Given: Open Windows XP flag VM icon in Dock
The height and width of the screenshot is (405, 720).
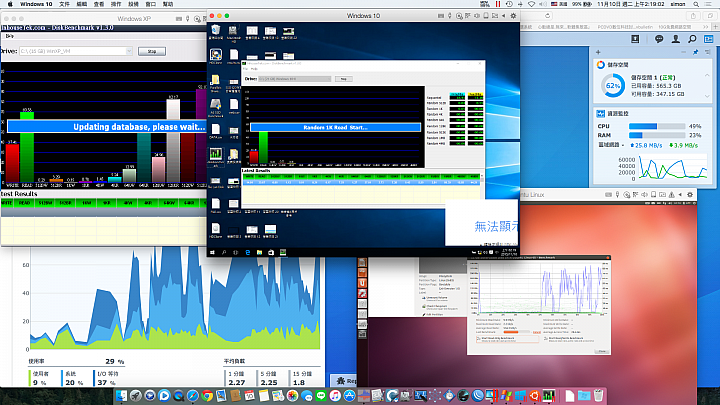Looking at the screenshot, I should coord(506,395).
